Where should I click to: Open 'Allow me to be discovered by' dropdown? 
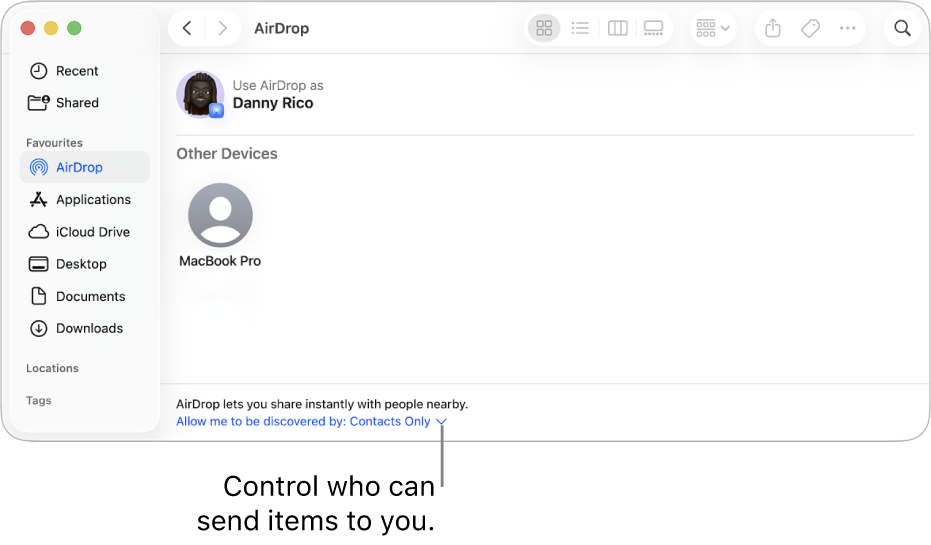point(311,422)
